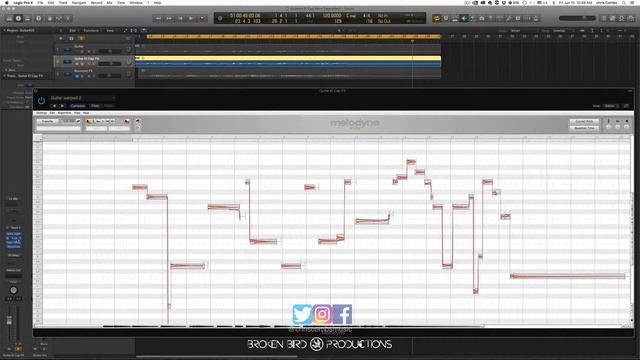Click the red record button

click(202, 18)
